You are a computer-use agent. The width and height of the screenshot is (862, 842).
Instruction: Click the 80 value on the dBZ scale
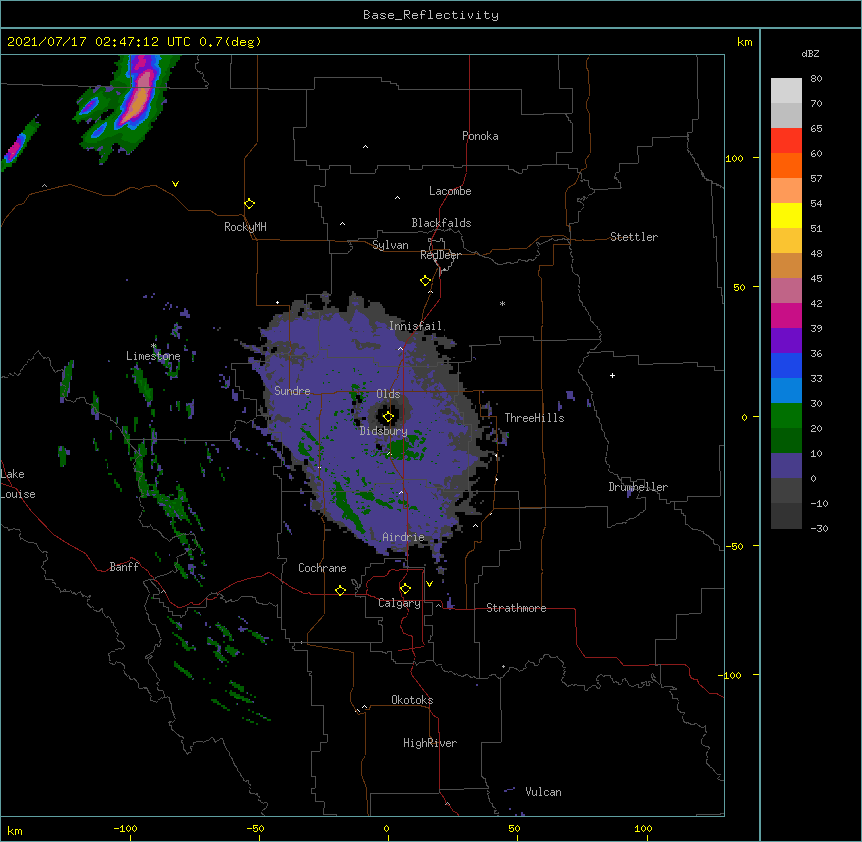tap(816, 79)
